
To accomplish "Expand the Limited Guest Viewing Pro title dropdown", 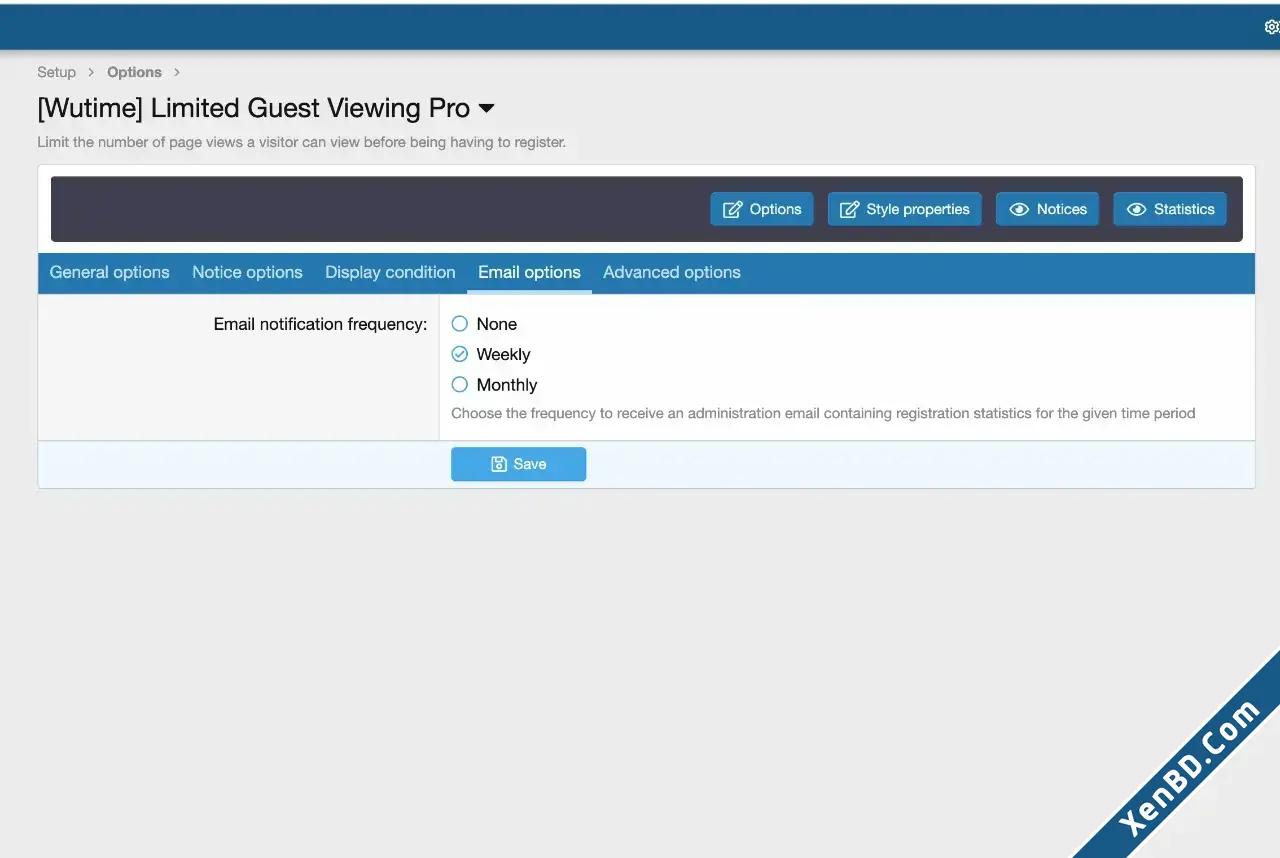I will pyautogui.click(x=487, y=108).
